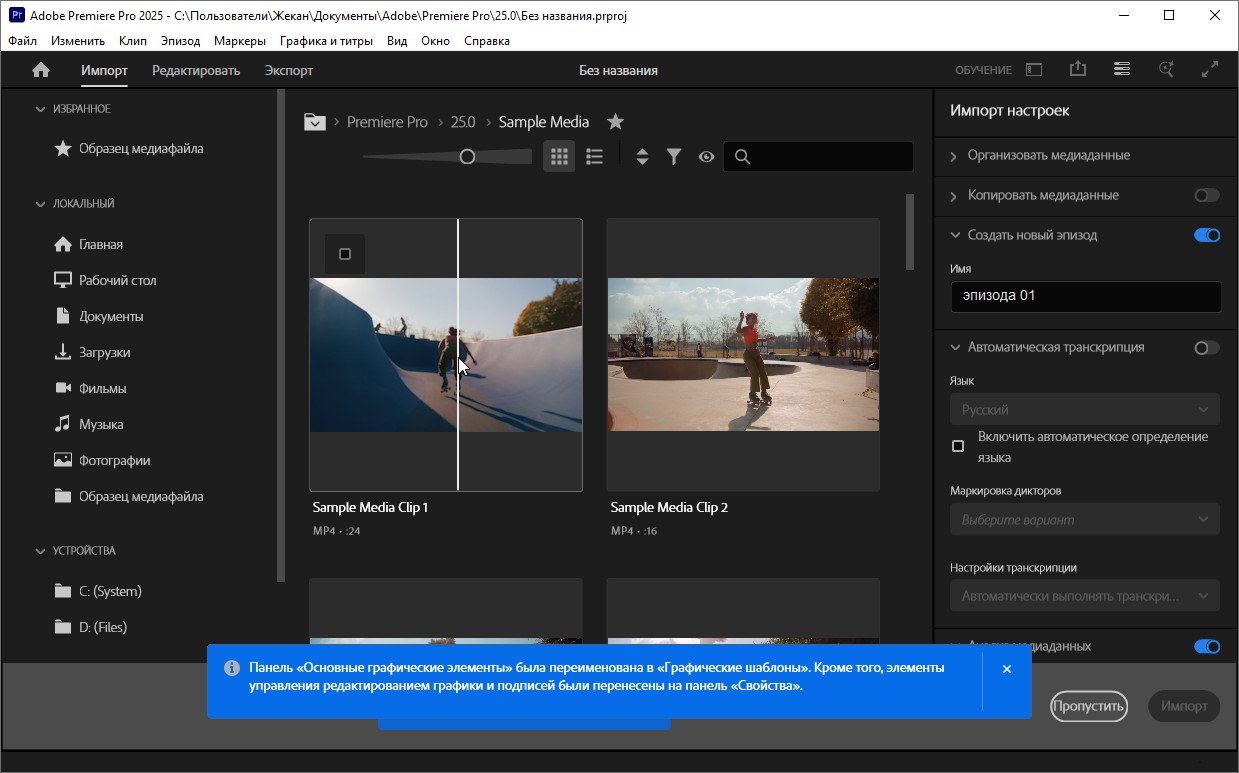The height and width of the screenshot is (773, 1239).
Task: Open the Язык dropdown showing Русский
Action: (x=1085, y=409)
